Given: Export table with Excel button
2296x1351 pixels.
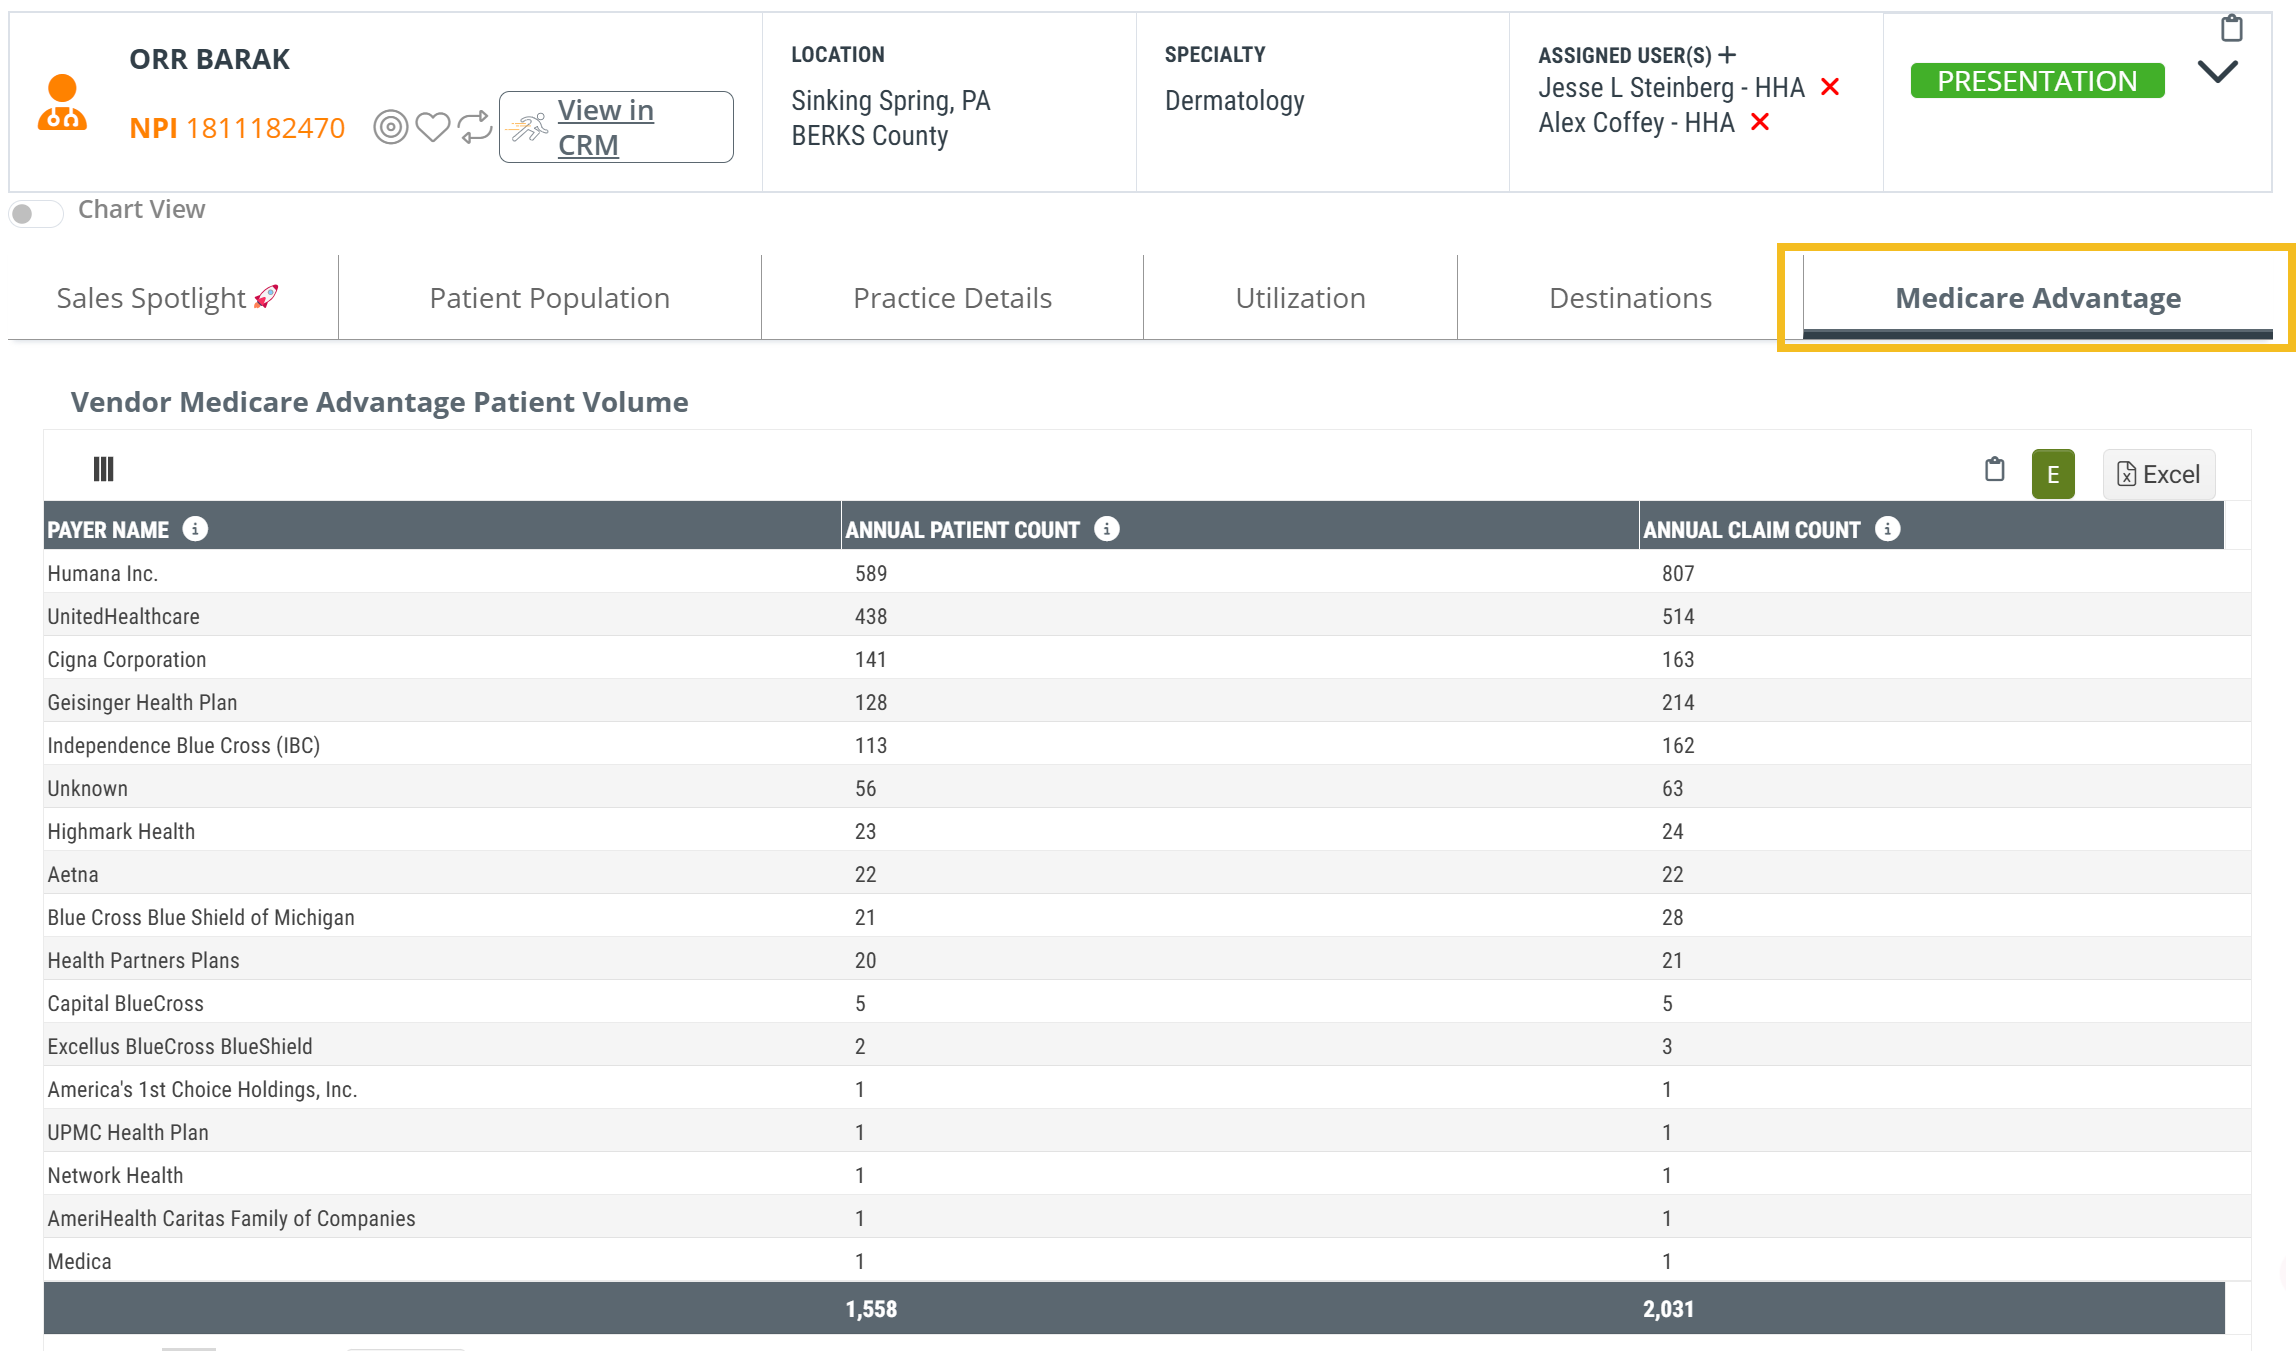Looking at the screenshot, I should [2159, 474].
